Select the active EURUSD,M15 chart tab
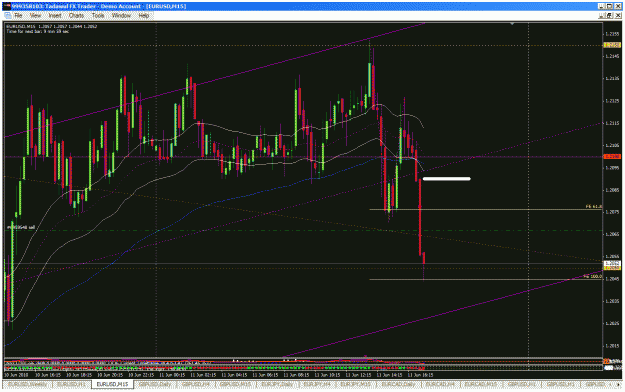625x392 pixels. pos(113,384)
